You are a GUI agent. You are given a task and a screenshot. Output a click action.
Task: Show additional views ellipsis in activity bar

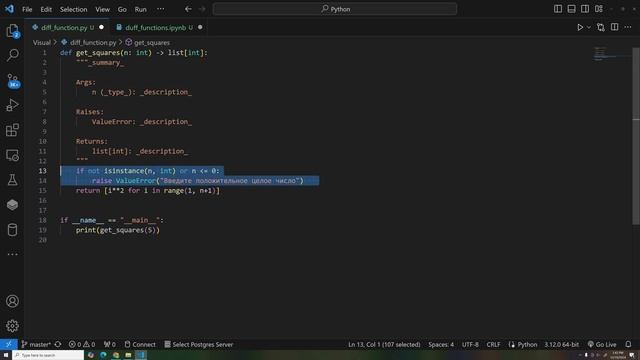coord(12,254)
